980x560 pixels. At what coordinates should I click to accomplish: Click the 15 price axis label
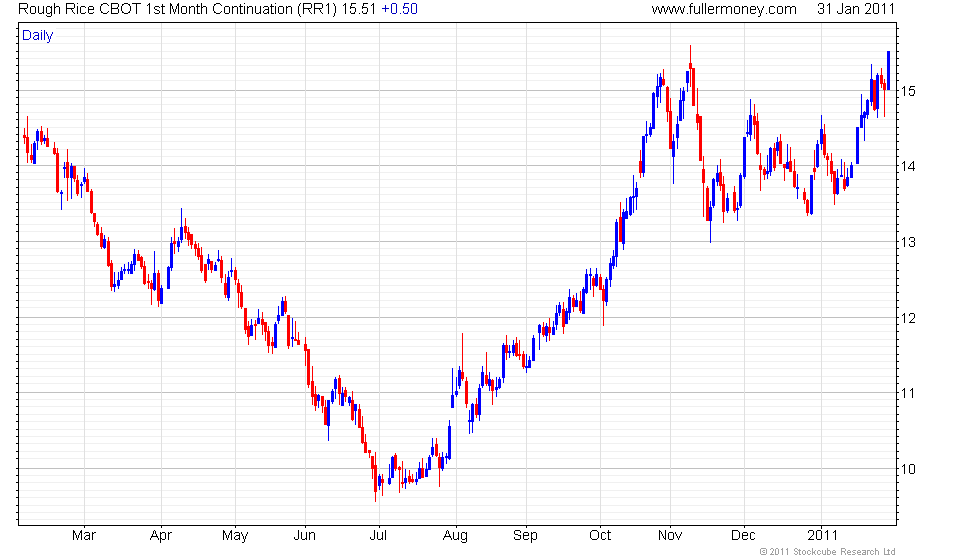908,91
